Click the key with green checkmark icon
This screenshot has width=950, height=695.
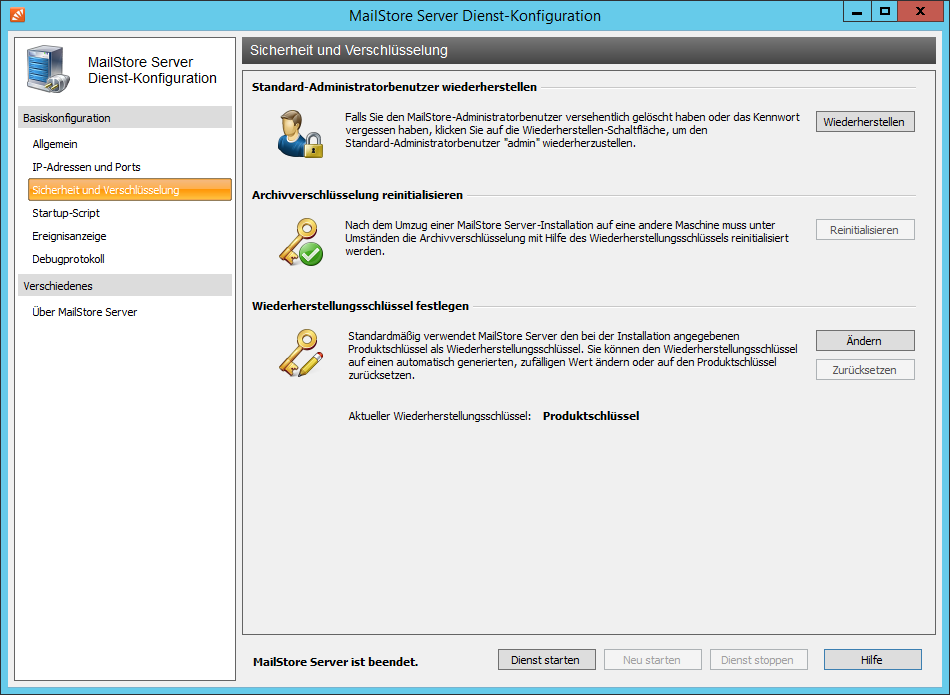pos(301,242)
